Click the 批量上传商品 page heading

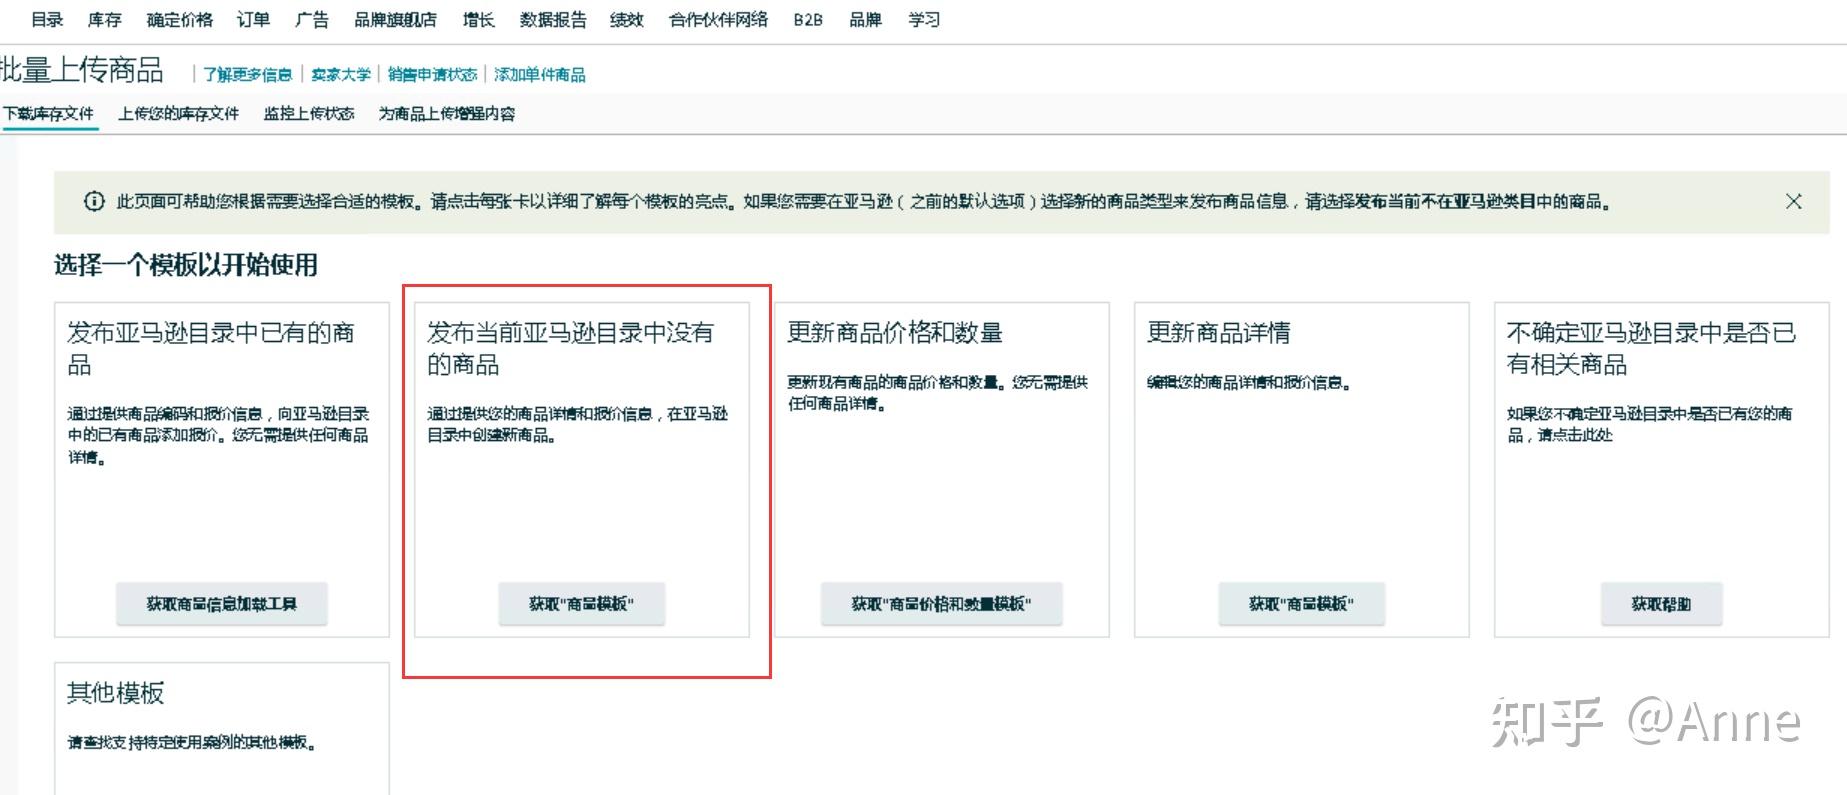81,70
